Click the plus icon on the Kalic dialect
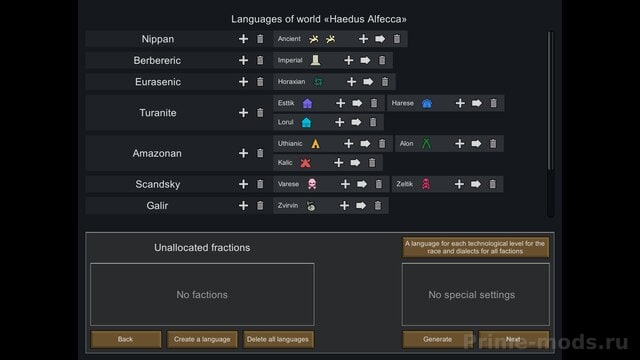This screenshot has height=360, width=640. (x=338, y=162)
